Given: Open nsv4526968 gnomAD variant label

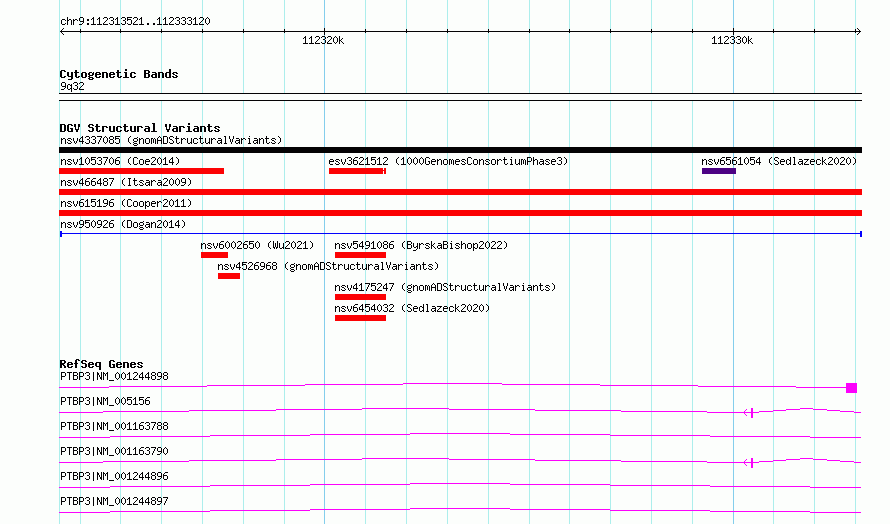Looking at the screenshot, I should pyautogui.click(x=328, y=266).
